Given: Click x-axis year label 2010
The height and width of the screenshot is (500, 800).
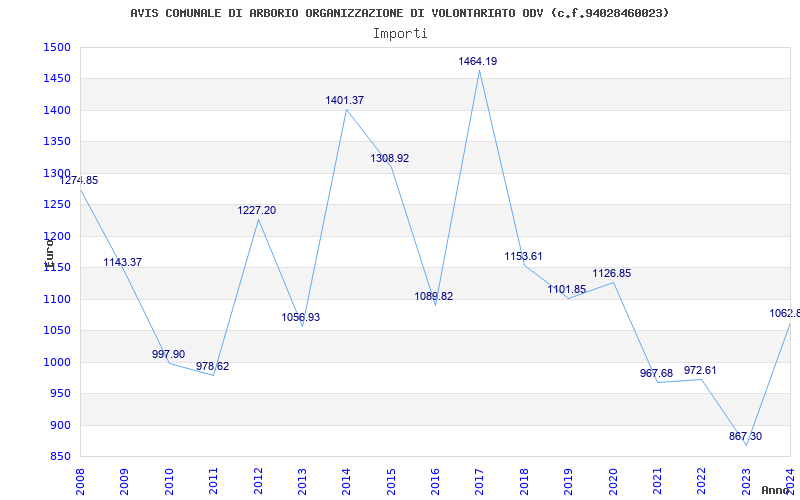Looking at the screenshot, I should click(169, 482).
